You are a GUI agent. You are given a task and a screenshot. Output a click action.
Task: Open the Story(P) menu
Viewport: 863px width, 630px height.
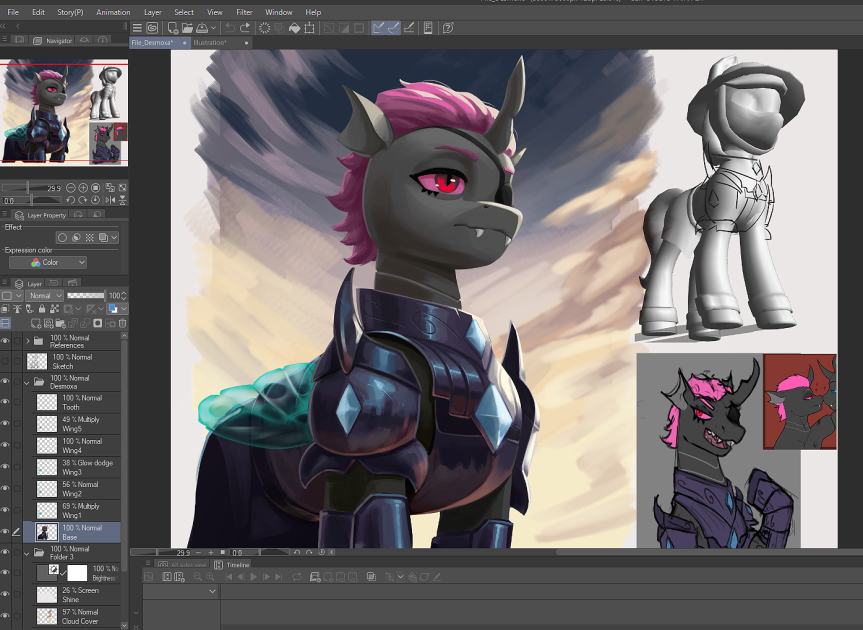click(x=70, y=12)
